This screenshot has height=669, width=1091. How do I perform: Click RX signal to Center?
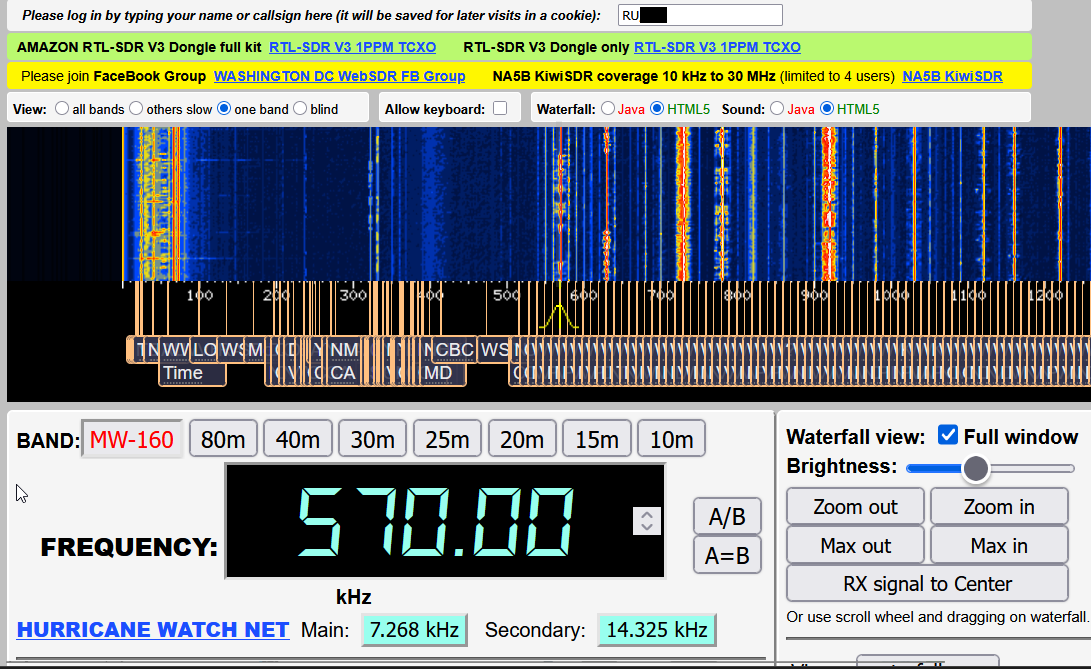click(x=927, y=584)
